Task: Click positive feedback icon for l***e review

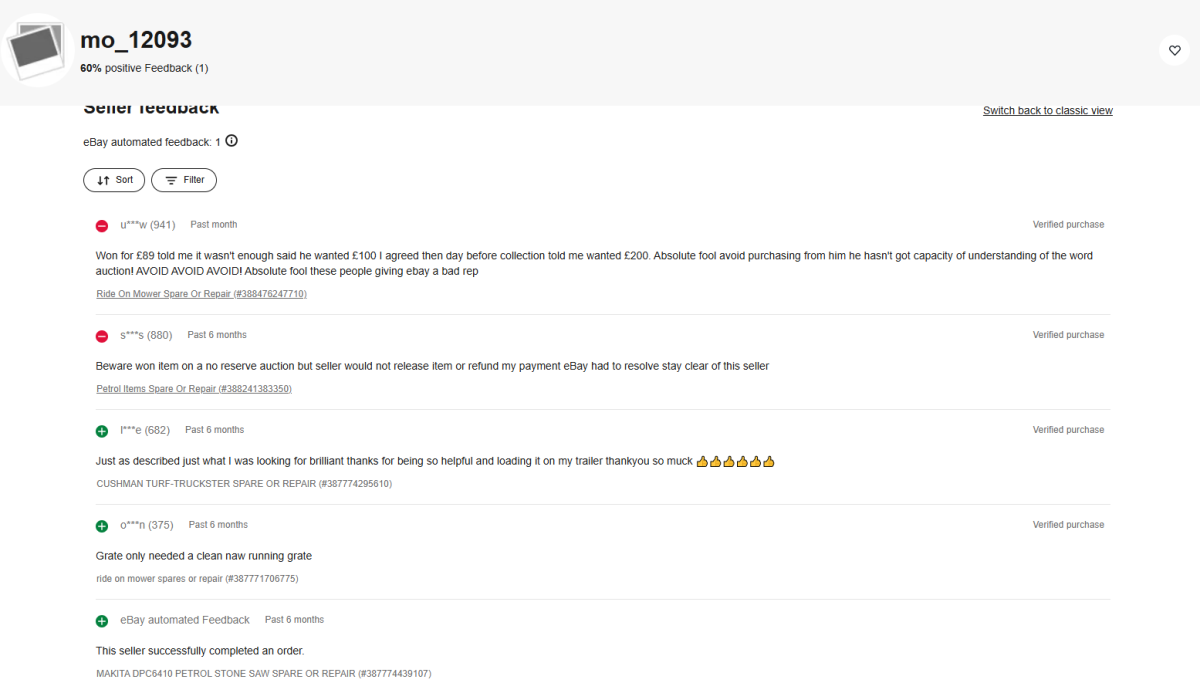Action: (x=102, y=431)
